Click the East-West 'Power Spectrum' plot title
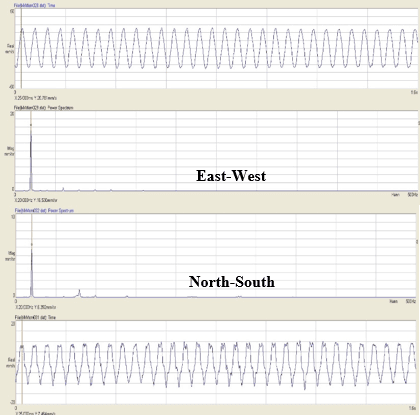The height and width of the screenshot is (415, 420). [44, 108]
